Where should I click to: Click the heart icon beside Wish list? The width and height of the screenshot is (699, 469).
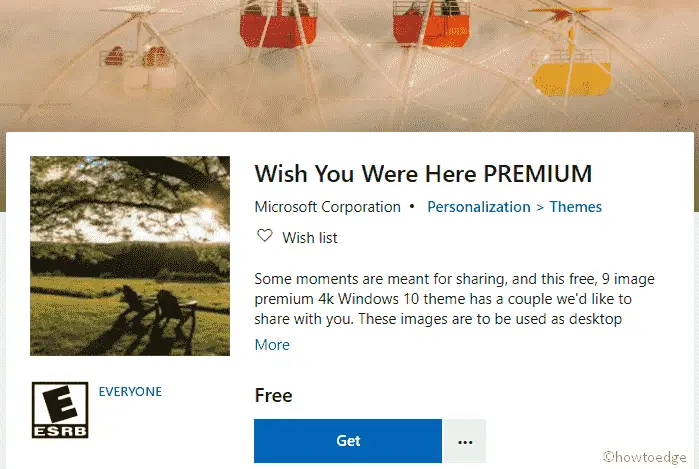click(265, 238)
